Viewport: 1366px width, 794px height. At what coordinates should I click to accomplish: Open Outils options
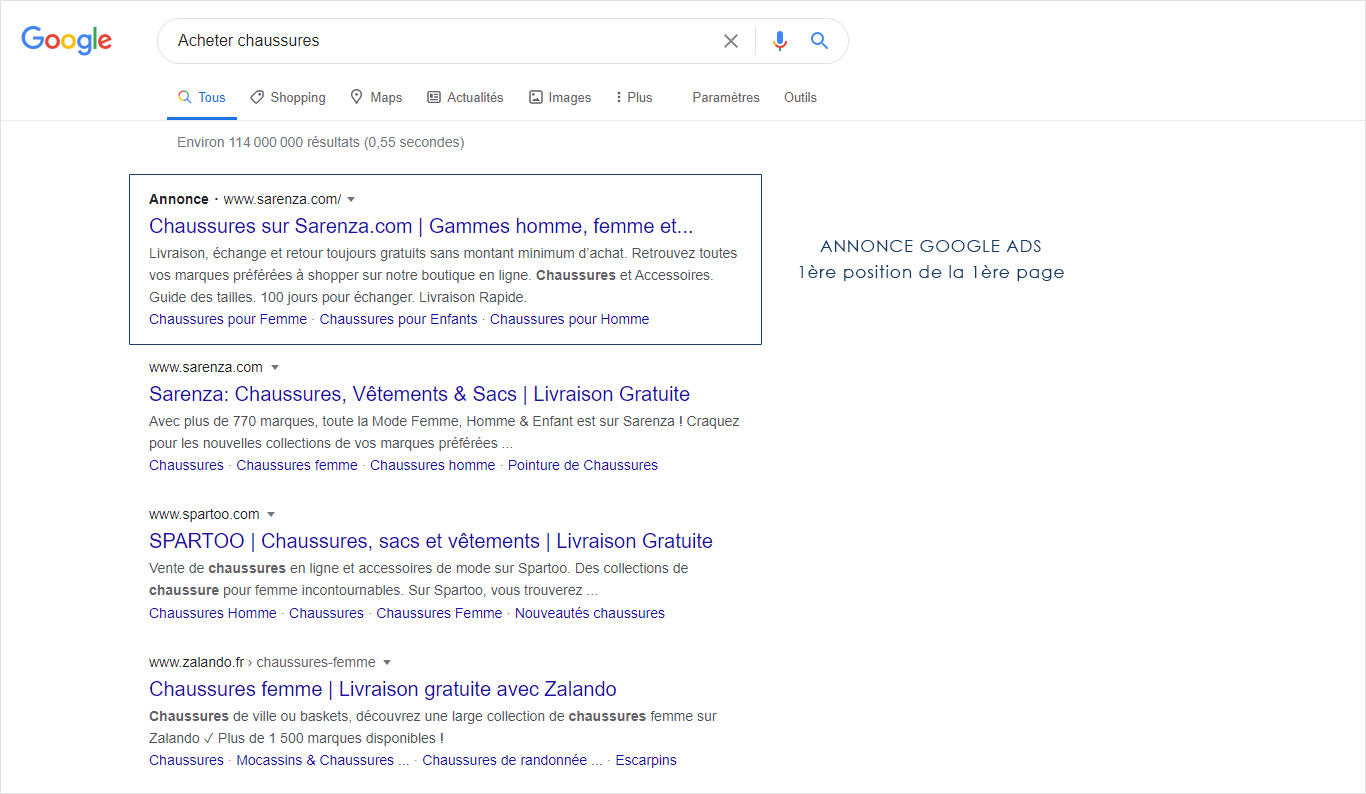tap(800, 97)
